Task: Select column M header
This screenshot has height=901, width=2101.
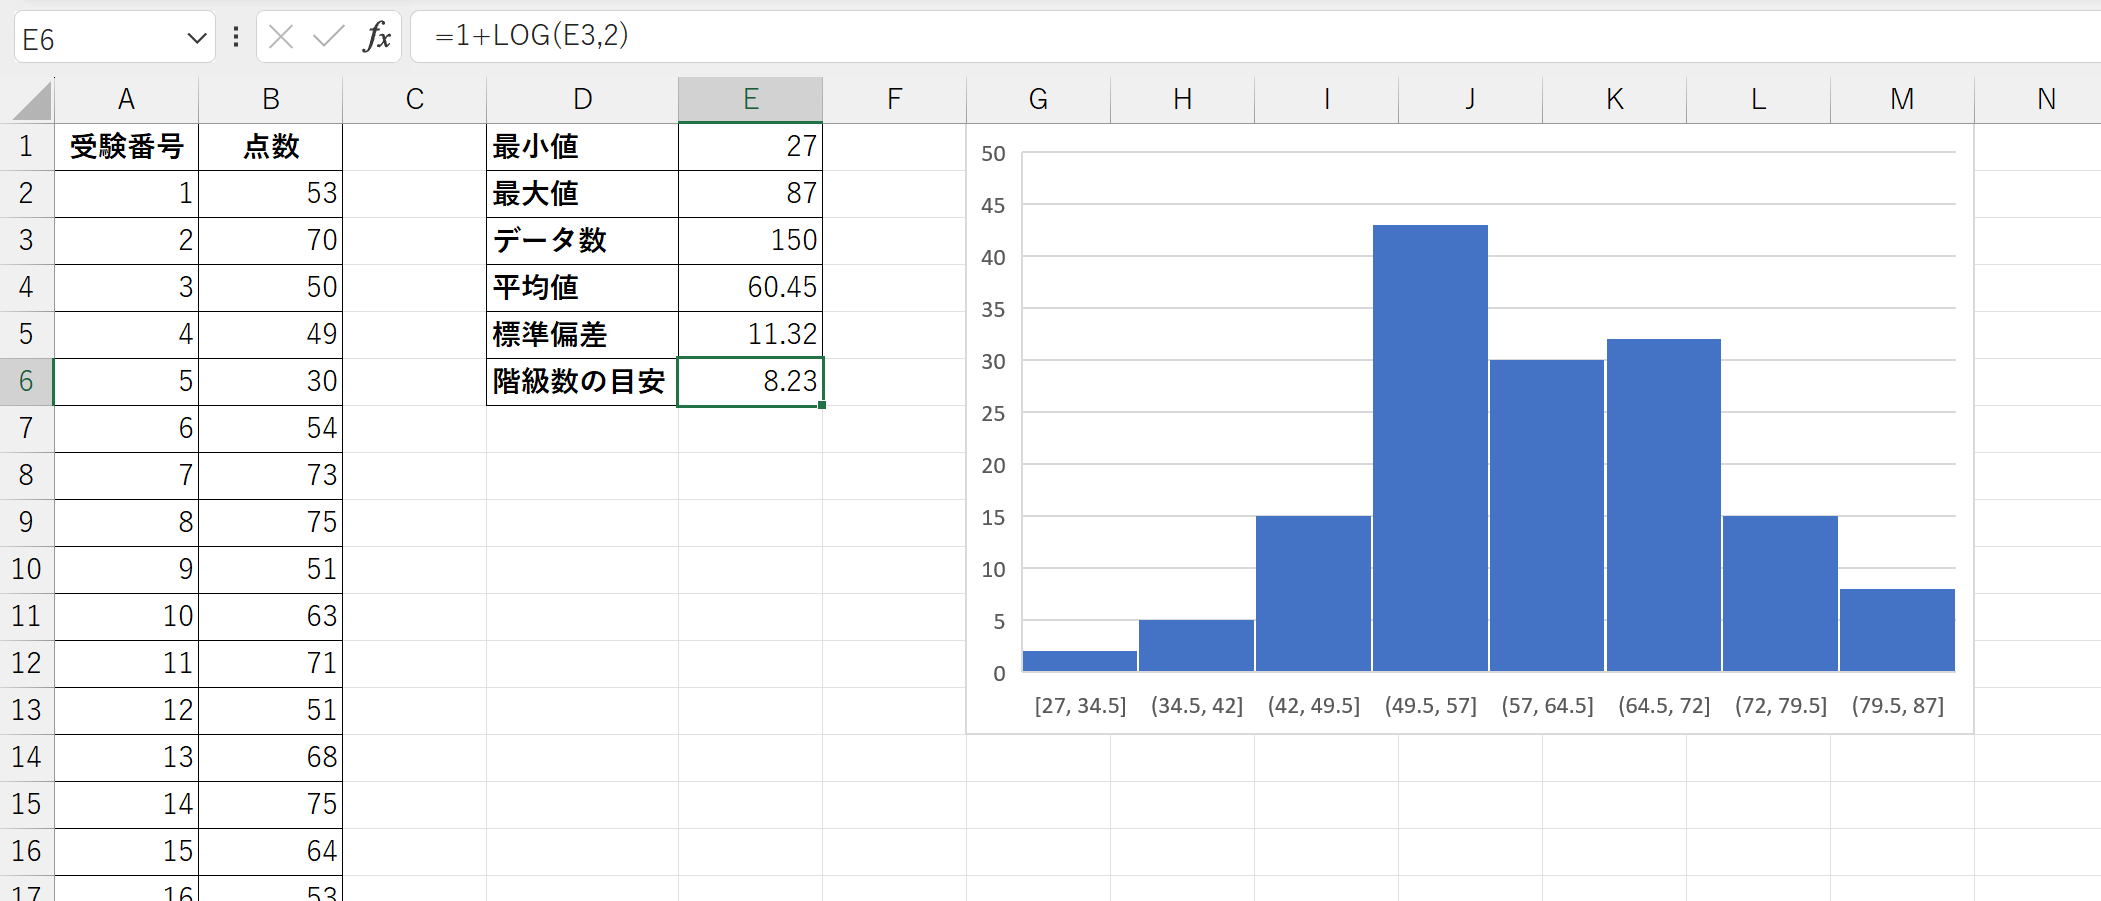Action: (x=1901, y=99)
